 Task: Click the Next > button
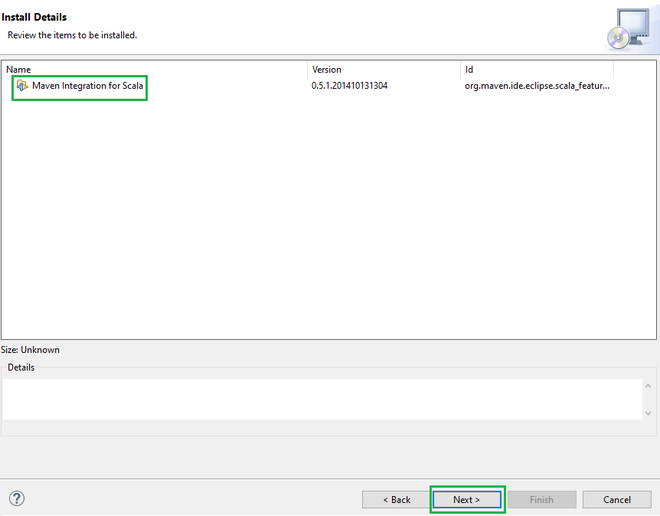467,500
